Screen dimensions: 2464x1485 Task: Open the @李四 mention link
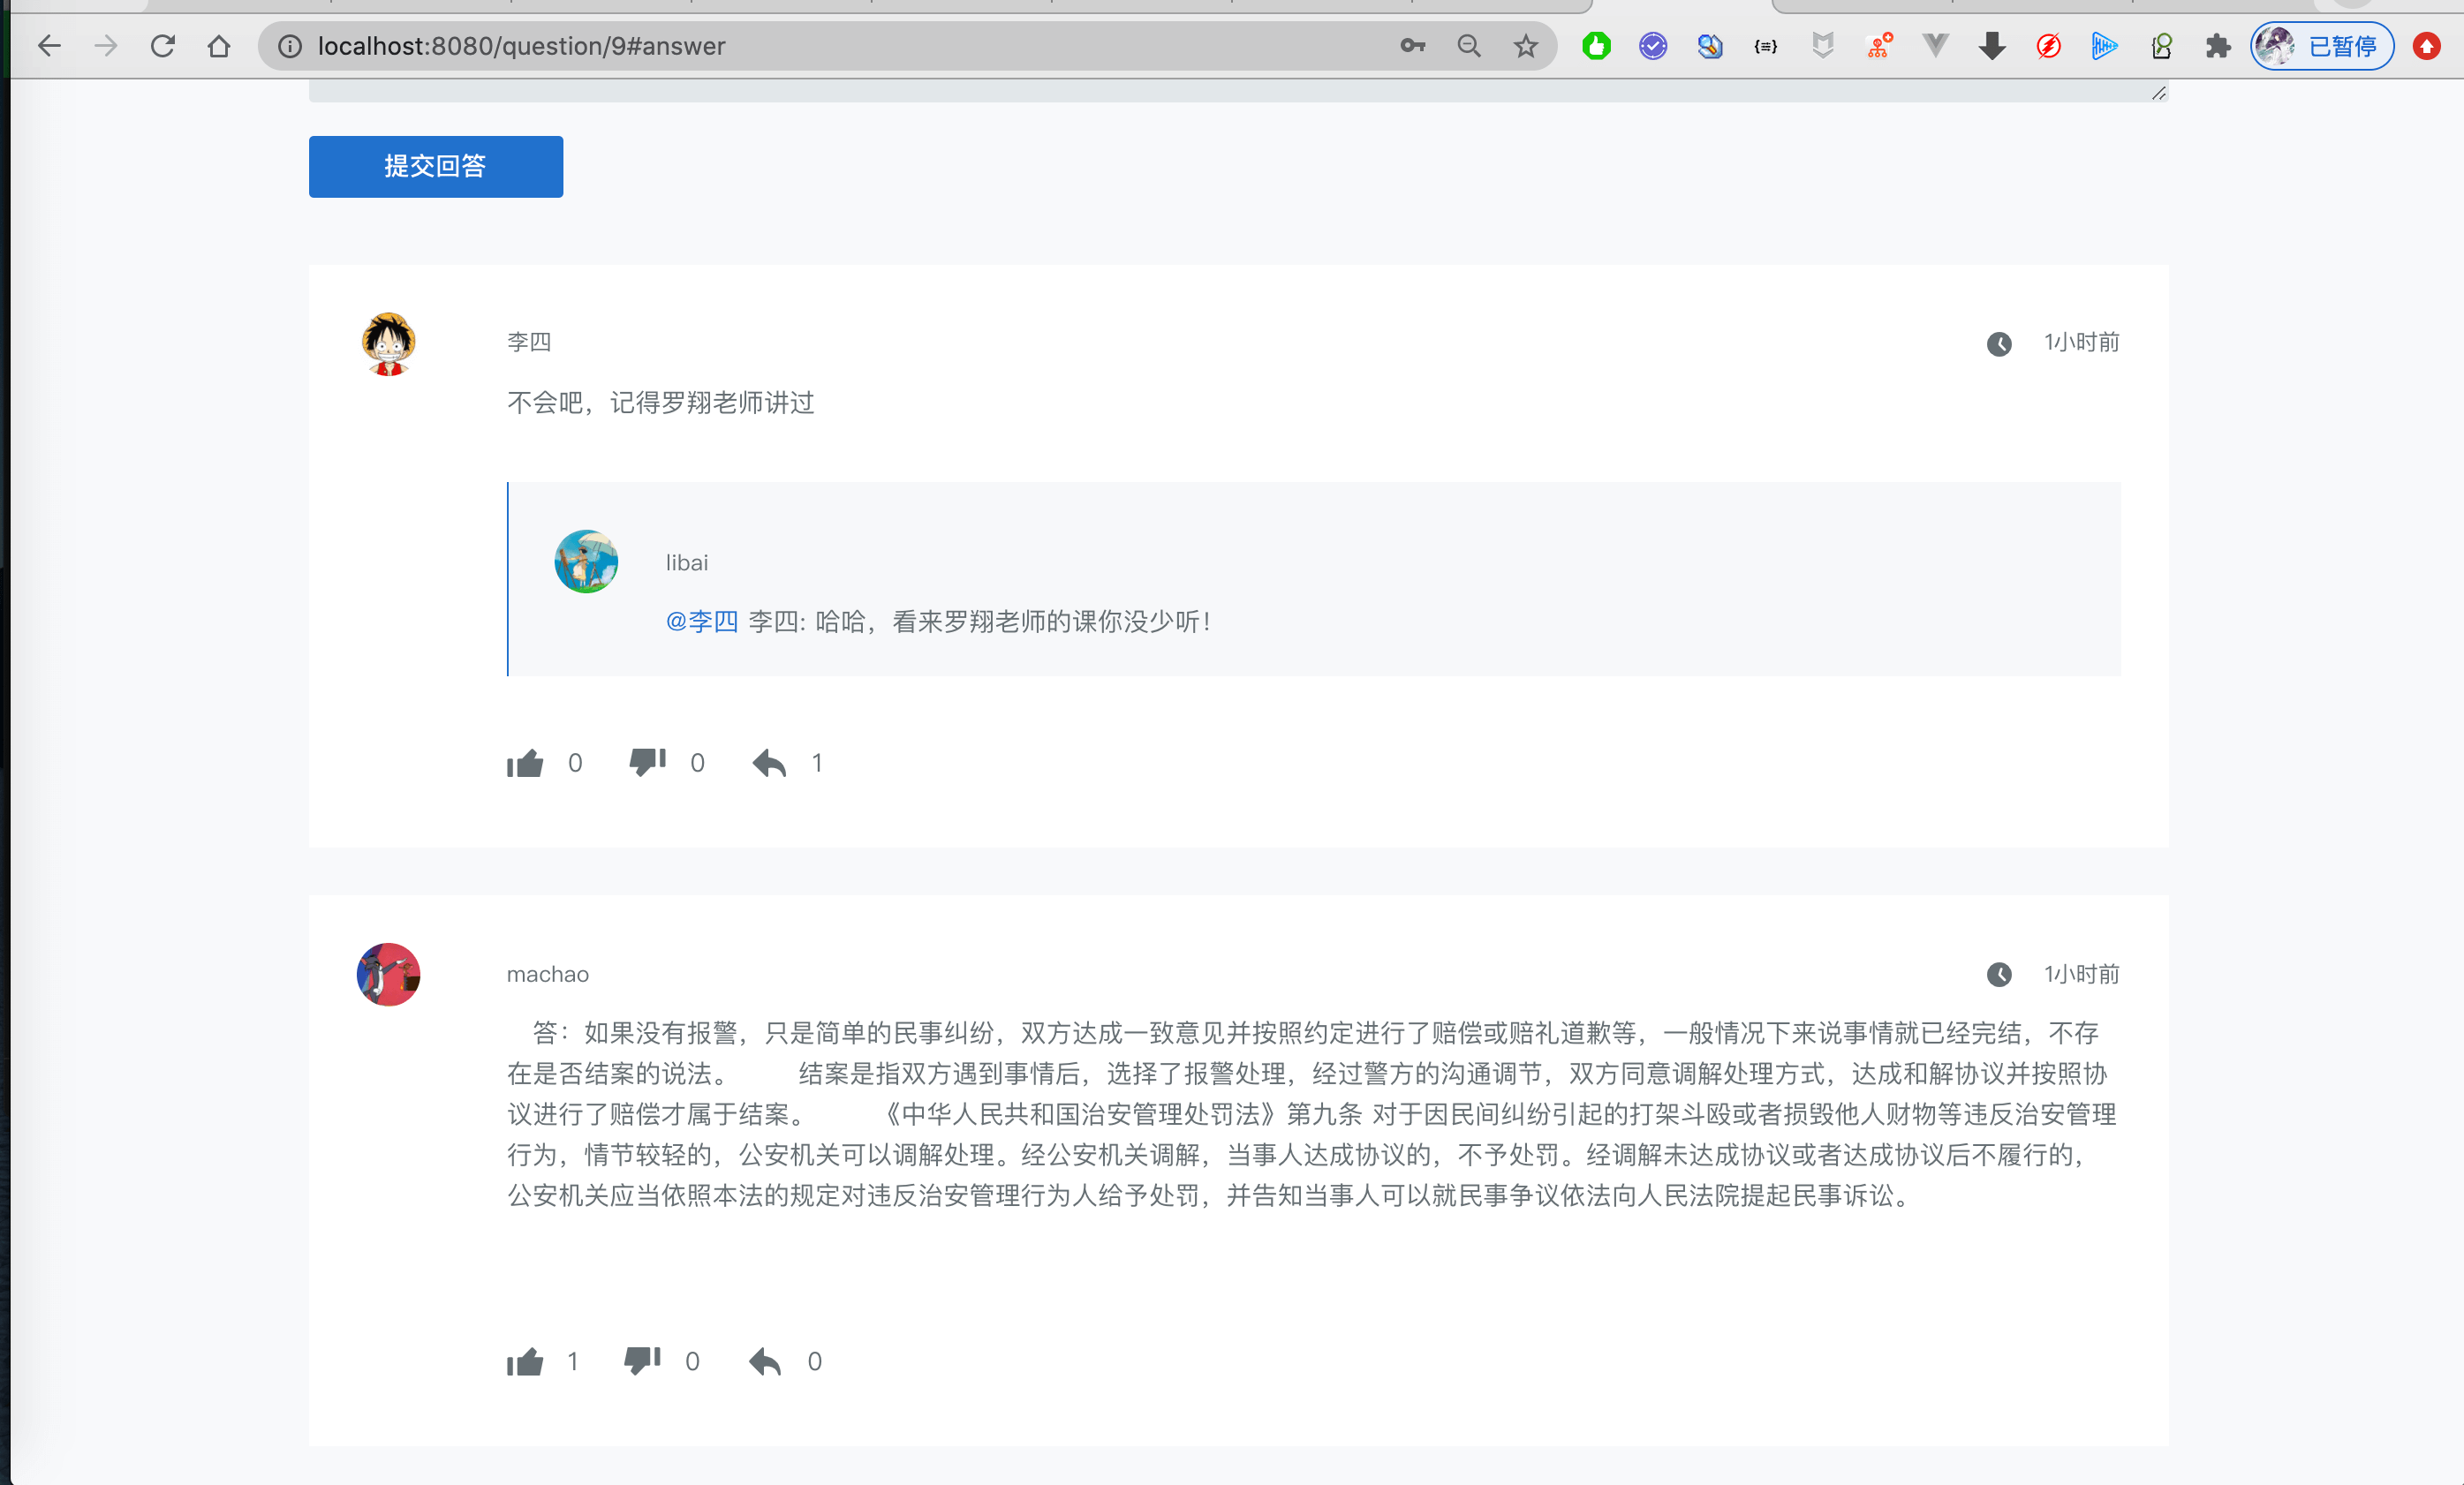click(701, 621)
